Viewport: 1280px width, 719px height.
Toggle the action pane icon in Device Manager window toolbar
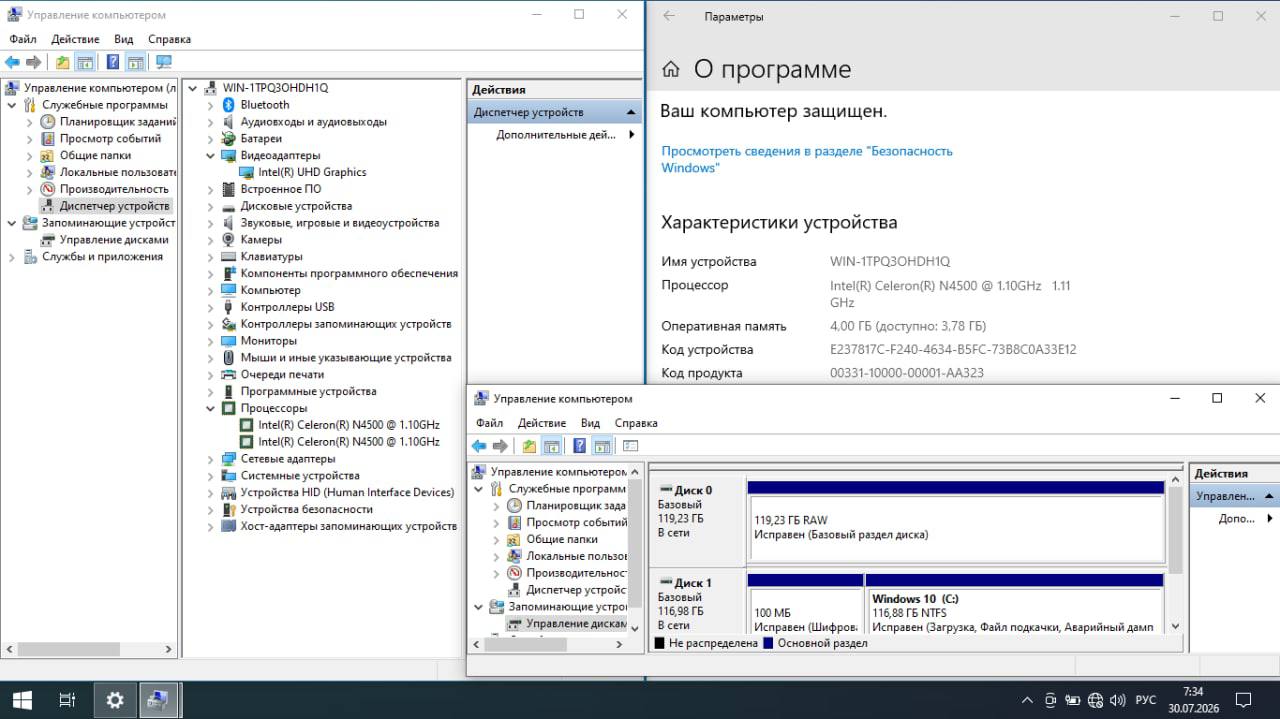(135, 62)
